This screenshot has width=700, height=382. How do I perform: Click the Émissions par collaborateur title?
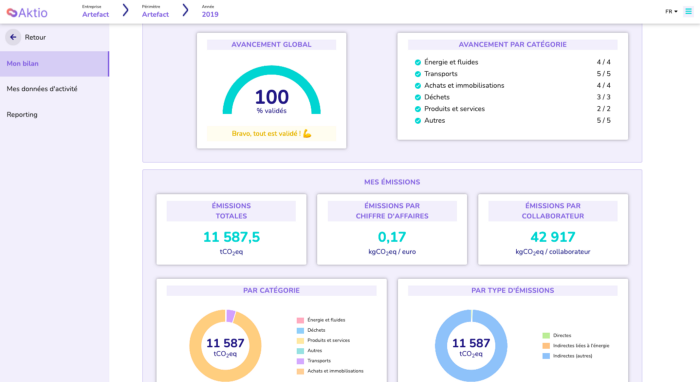pyautogui.click(x=553, y=211)
